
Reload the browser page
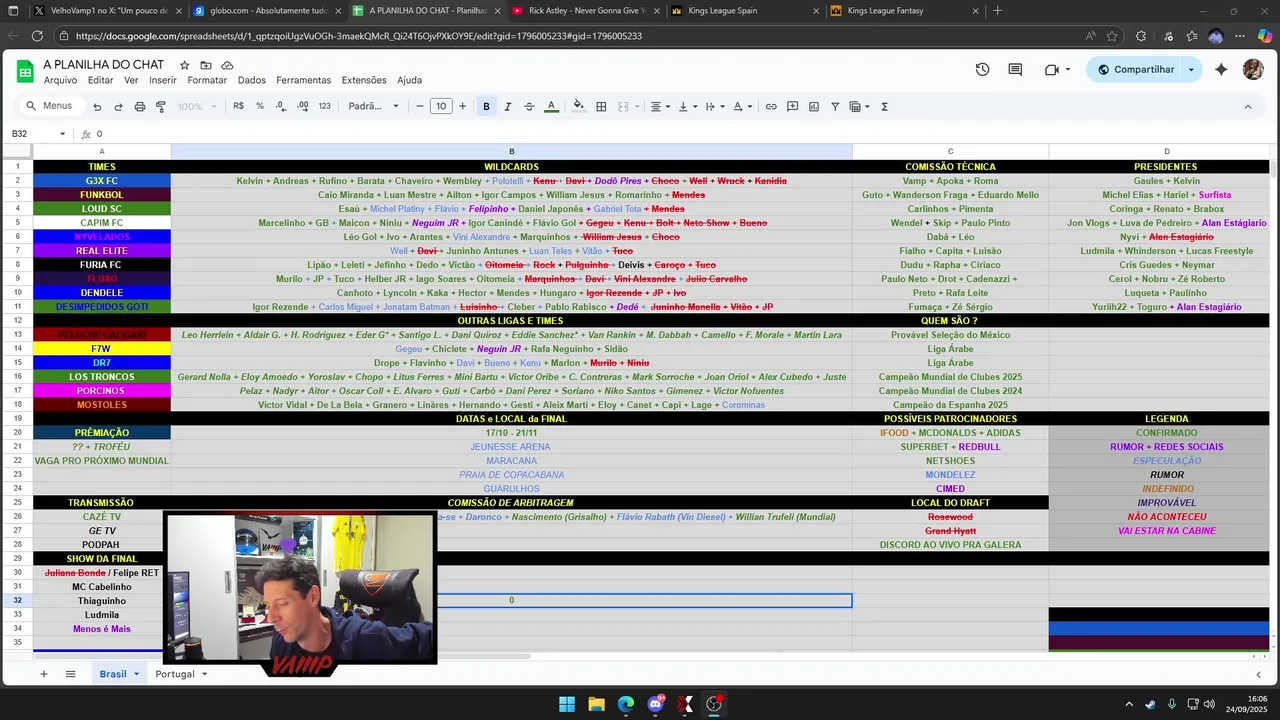(37, 36)
